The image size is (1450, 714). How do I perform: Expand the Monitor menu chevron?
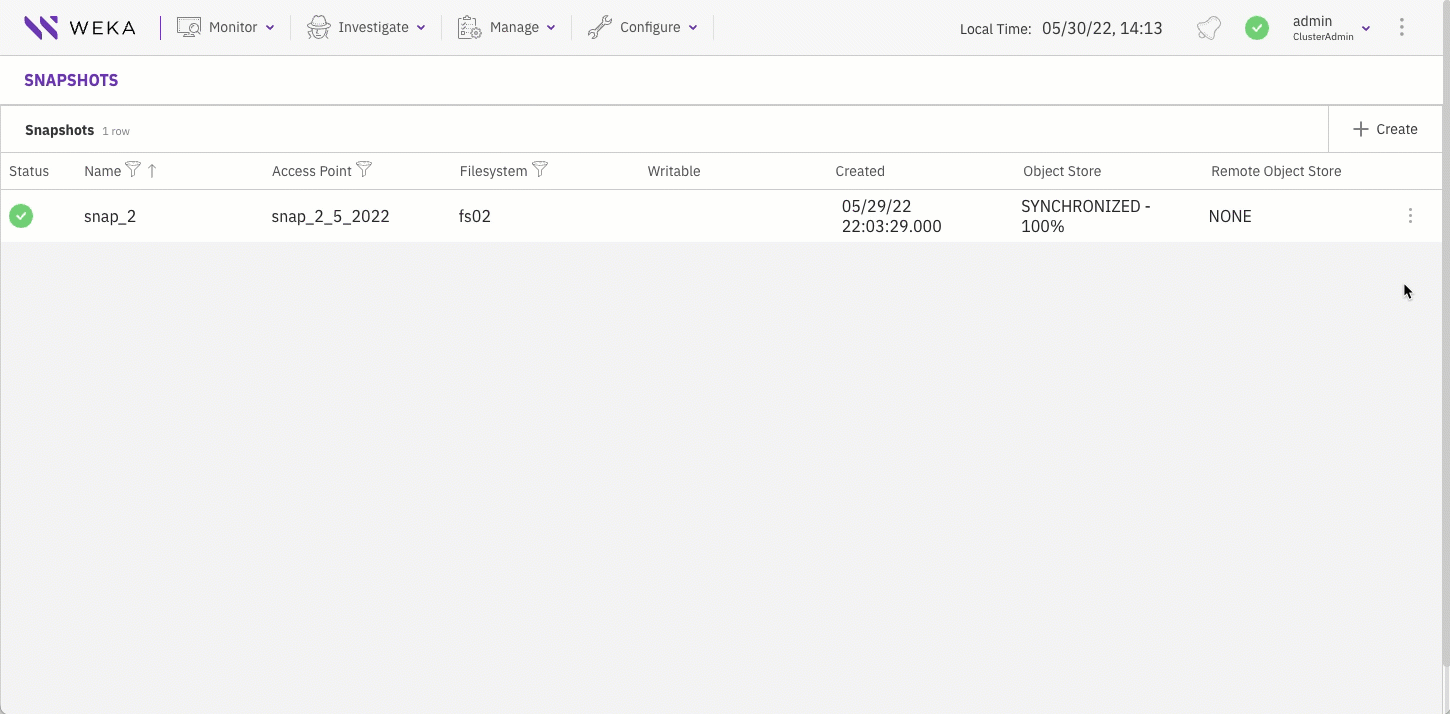tap(271, 28)
